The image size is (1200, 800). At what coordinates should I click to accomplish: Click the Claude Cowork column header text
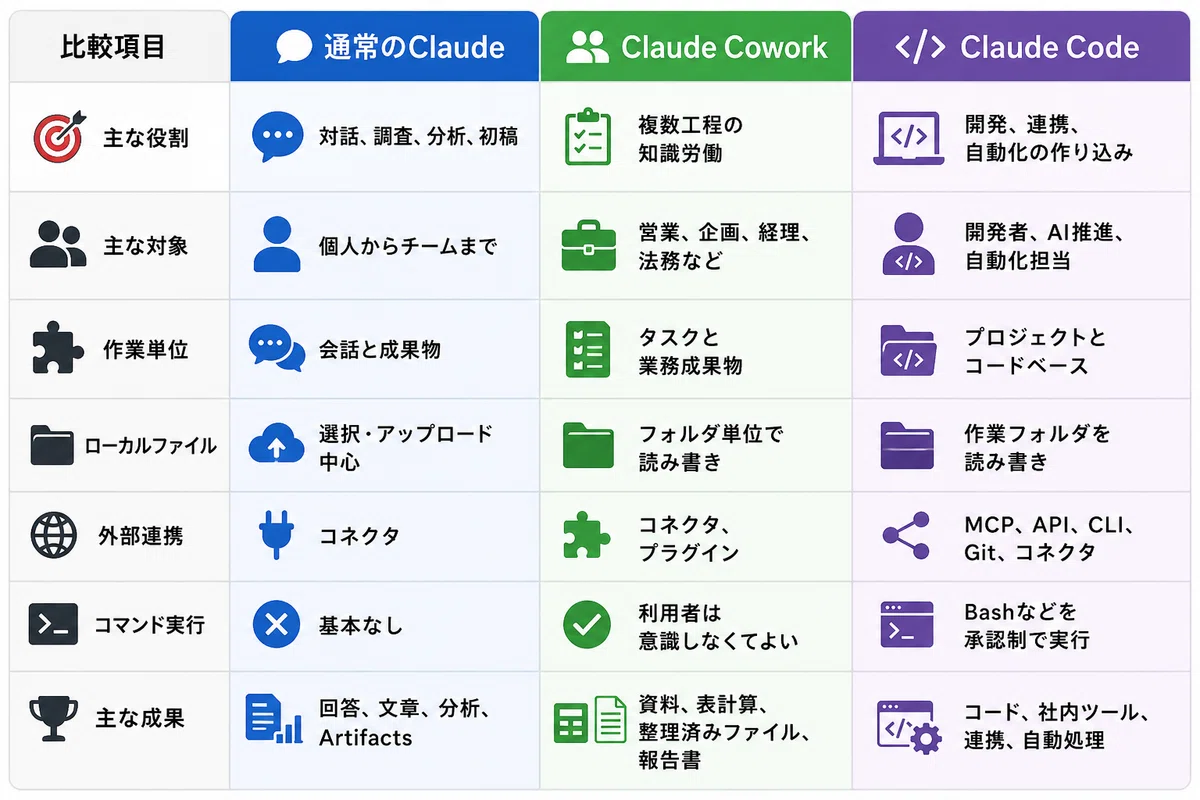tap(724, 47)
